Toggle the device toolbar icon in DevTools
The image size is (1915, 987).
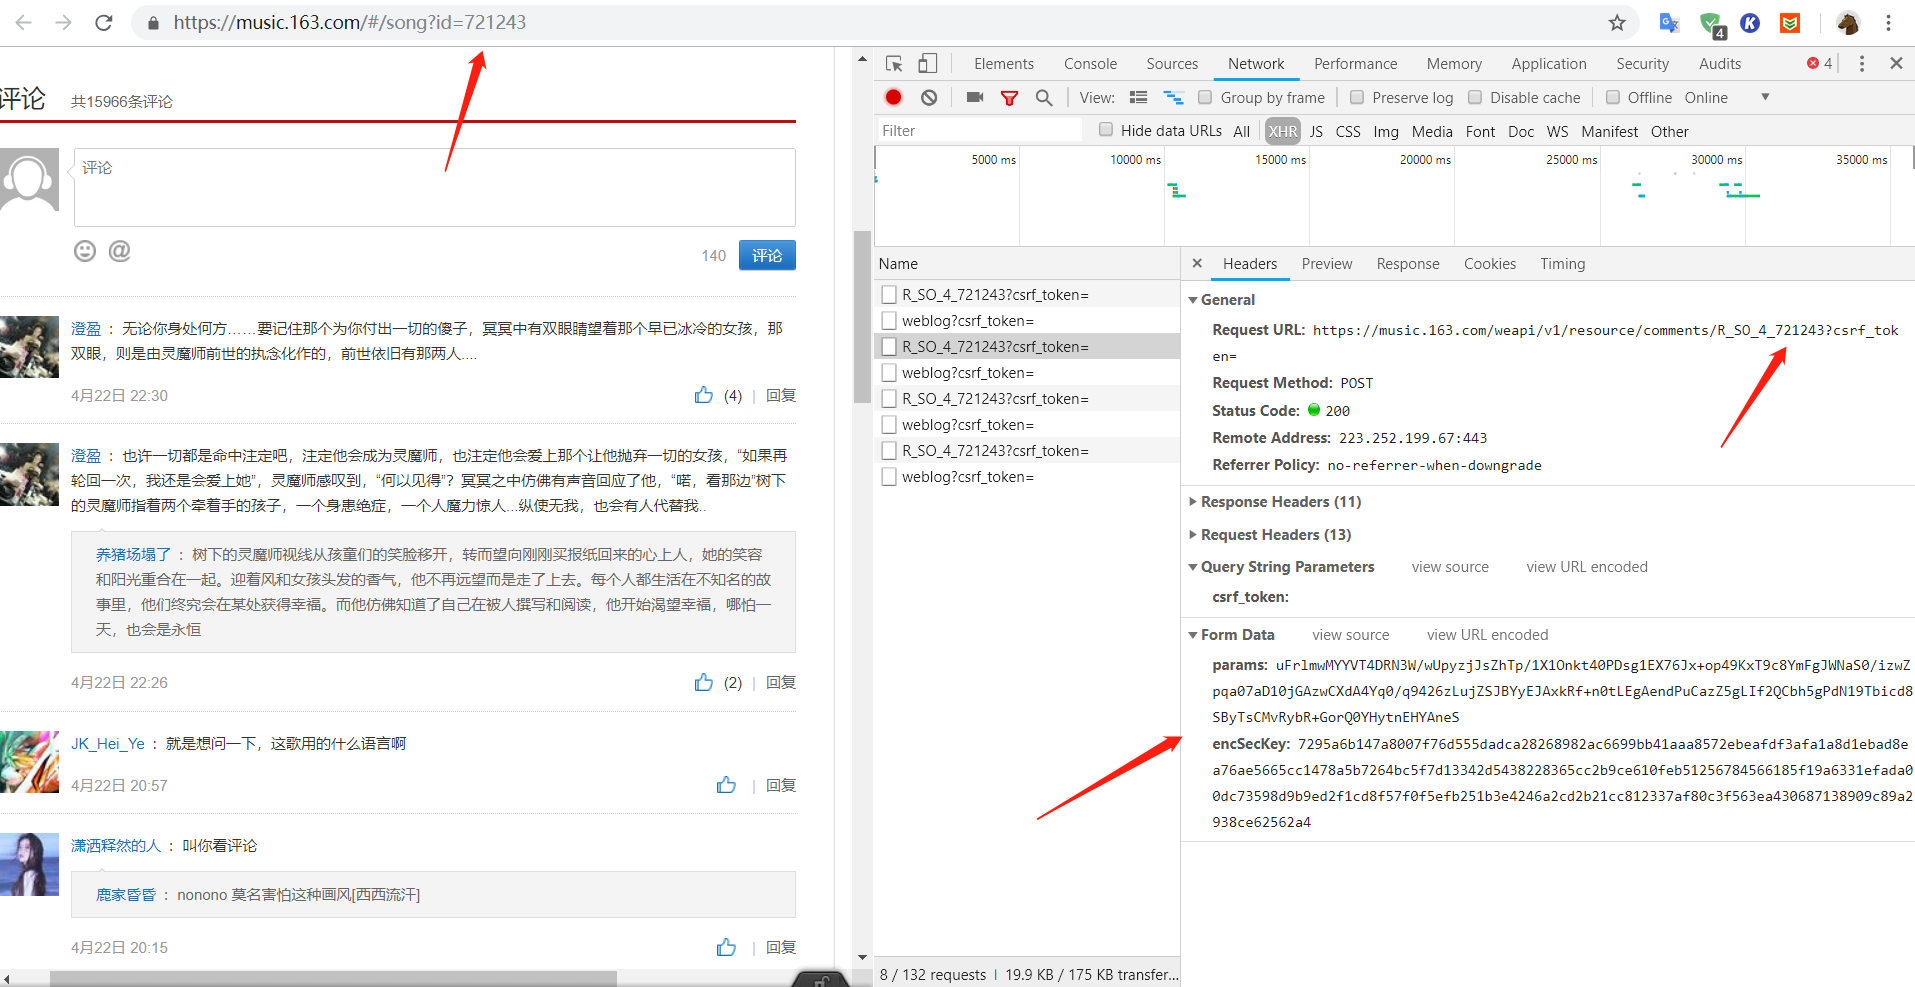click(928, 63)
